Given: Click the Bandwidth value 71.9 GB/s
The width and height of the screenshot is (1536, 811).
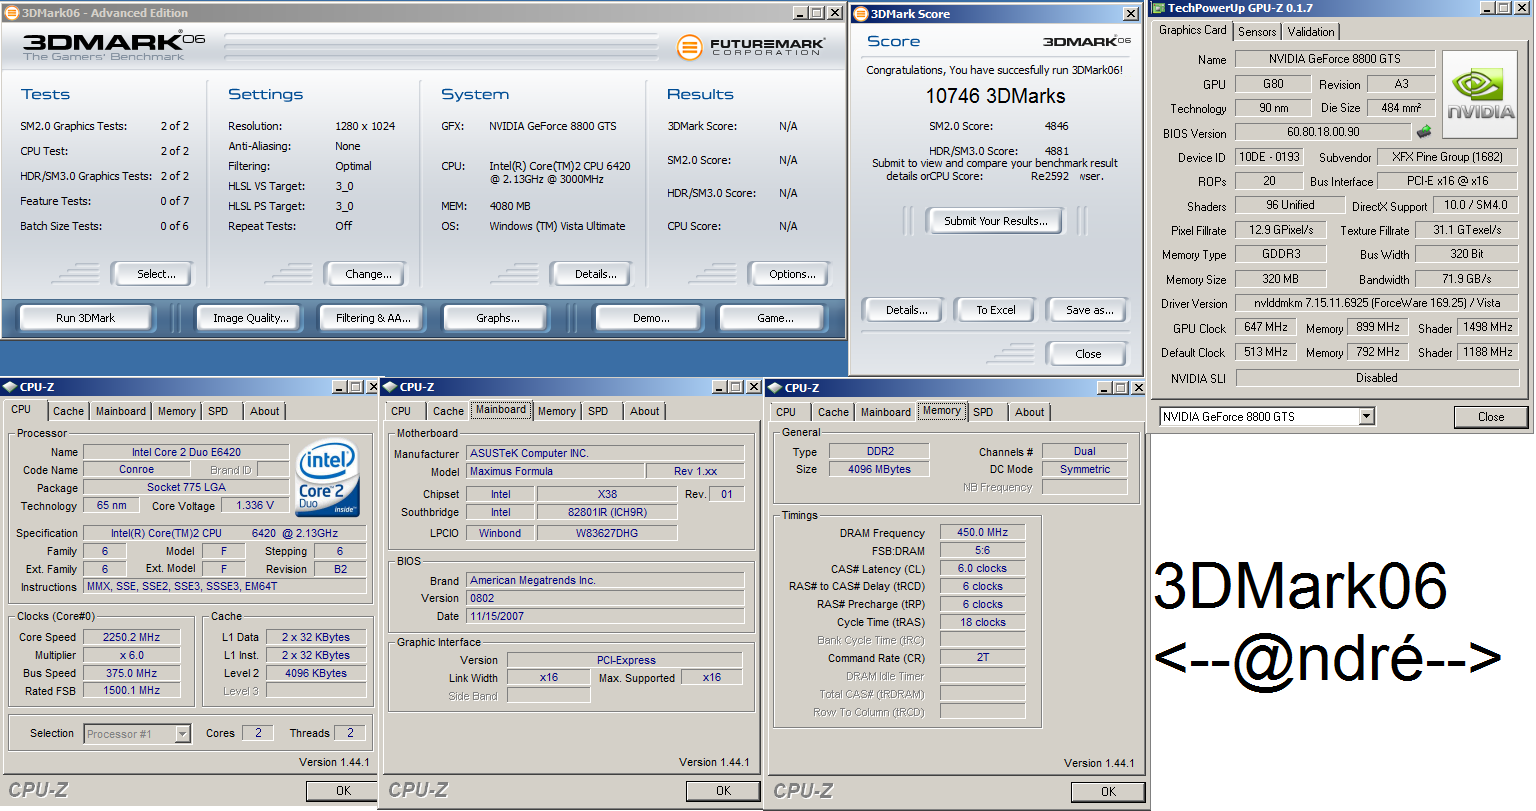Looking at the screenshot, I should (x=1467, y=279).
